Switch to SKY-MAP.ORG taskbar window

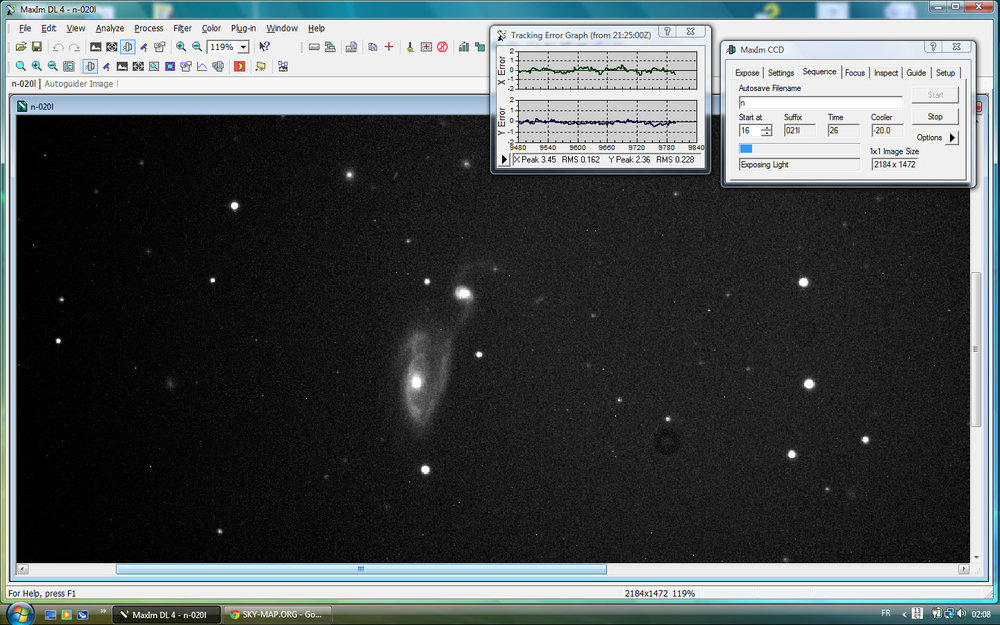tap(276, 614)
